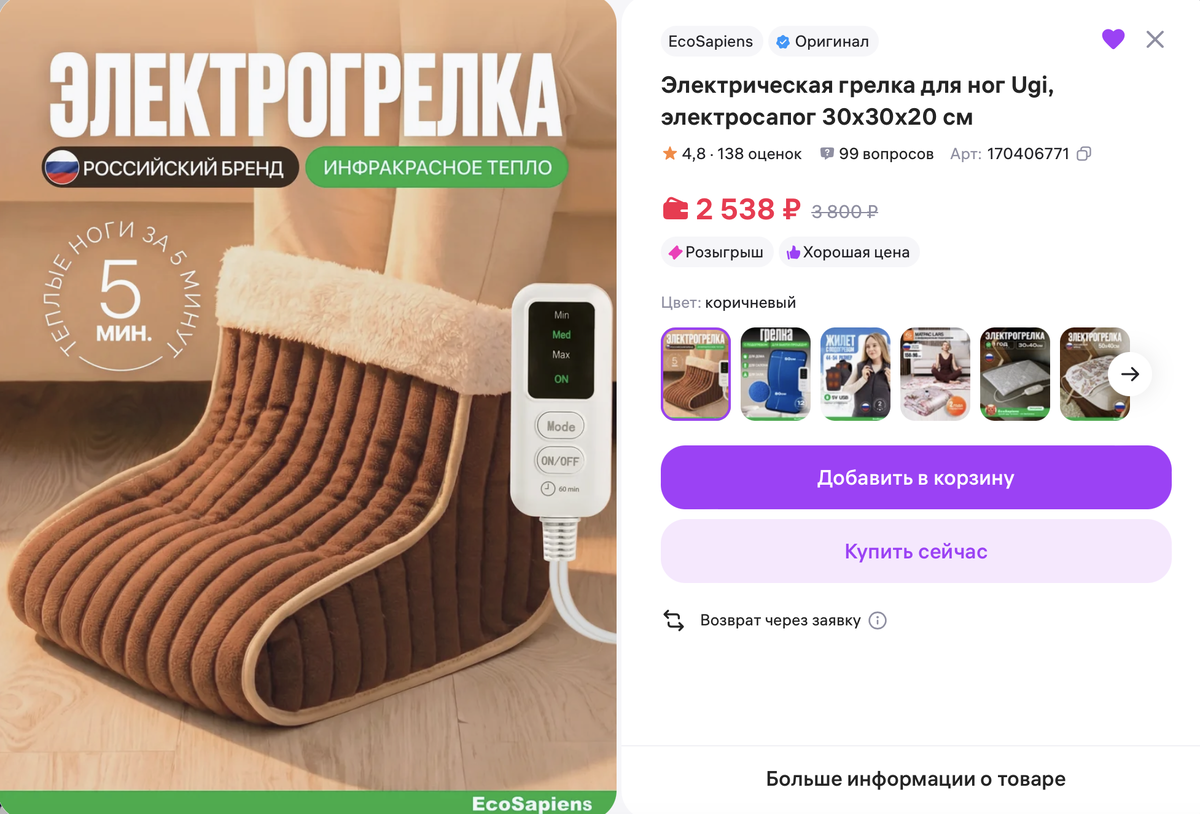Select the brown foot warmer thumbnail
Screen dimensions: 1200x814
click(696, 374)
